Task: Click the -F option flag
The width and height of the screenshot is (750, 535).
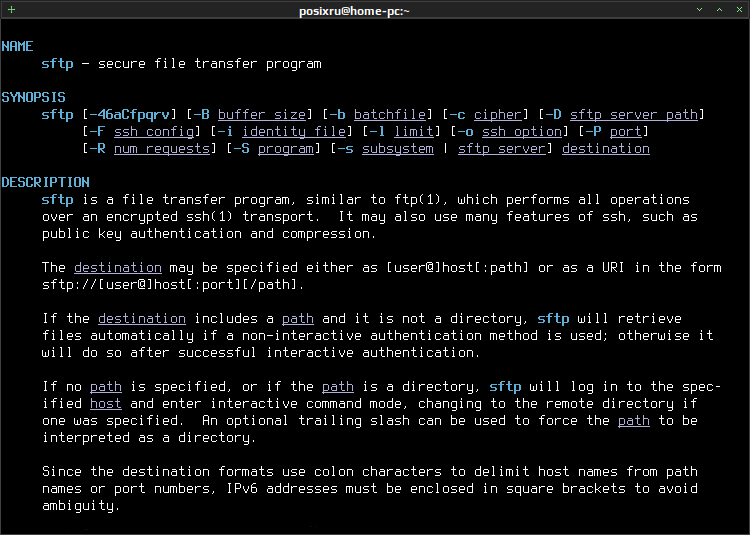Action: click(98, 131)
